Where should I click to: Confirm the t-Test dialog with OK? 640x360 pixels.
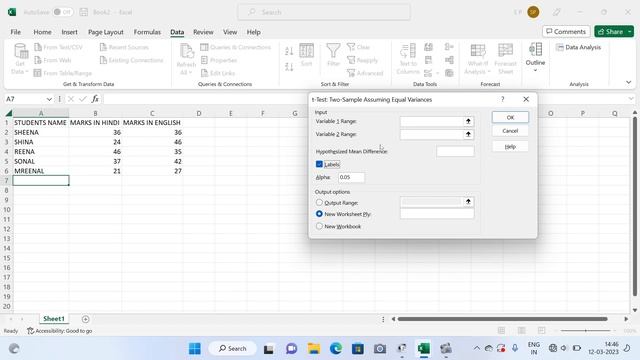(x=510, y=117)
